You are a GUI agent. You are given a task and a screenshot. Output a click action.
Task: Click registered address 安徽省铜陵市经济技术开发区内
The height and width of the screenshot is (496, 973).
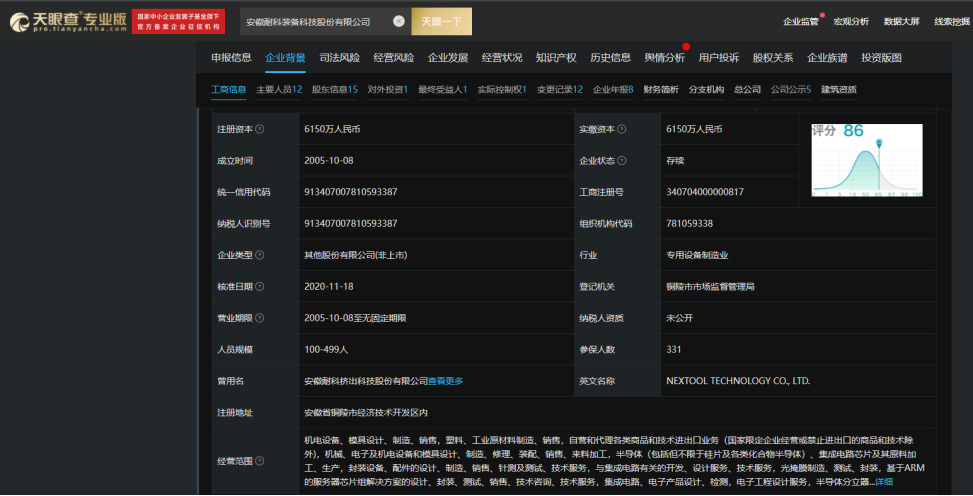pyautogui.click(x=366, y=413)
